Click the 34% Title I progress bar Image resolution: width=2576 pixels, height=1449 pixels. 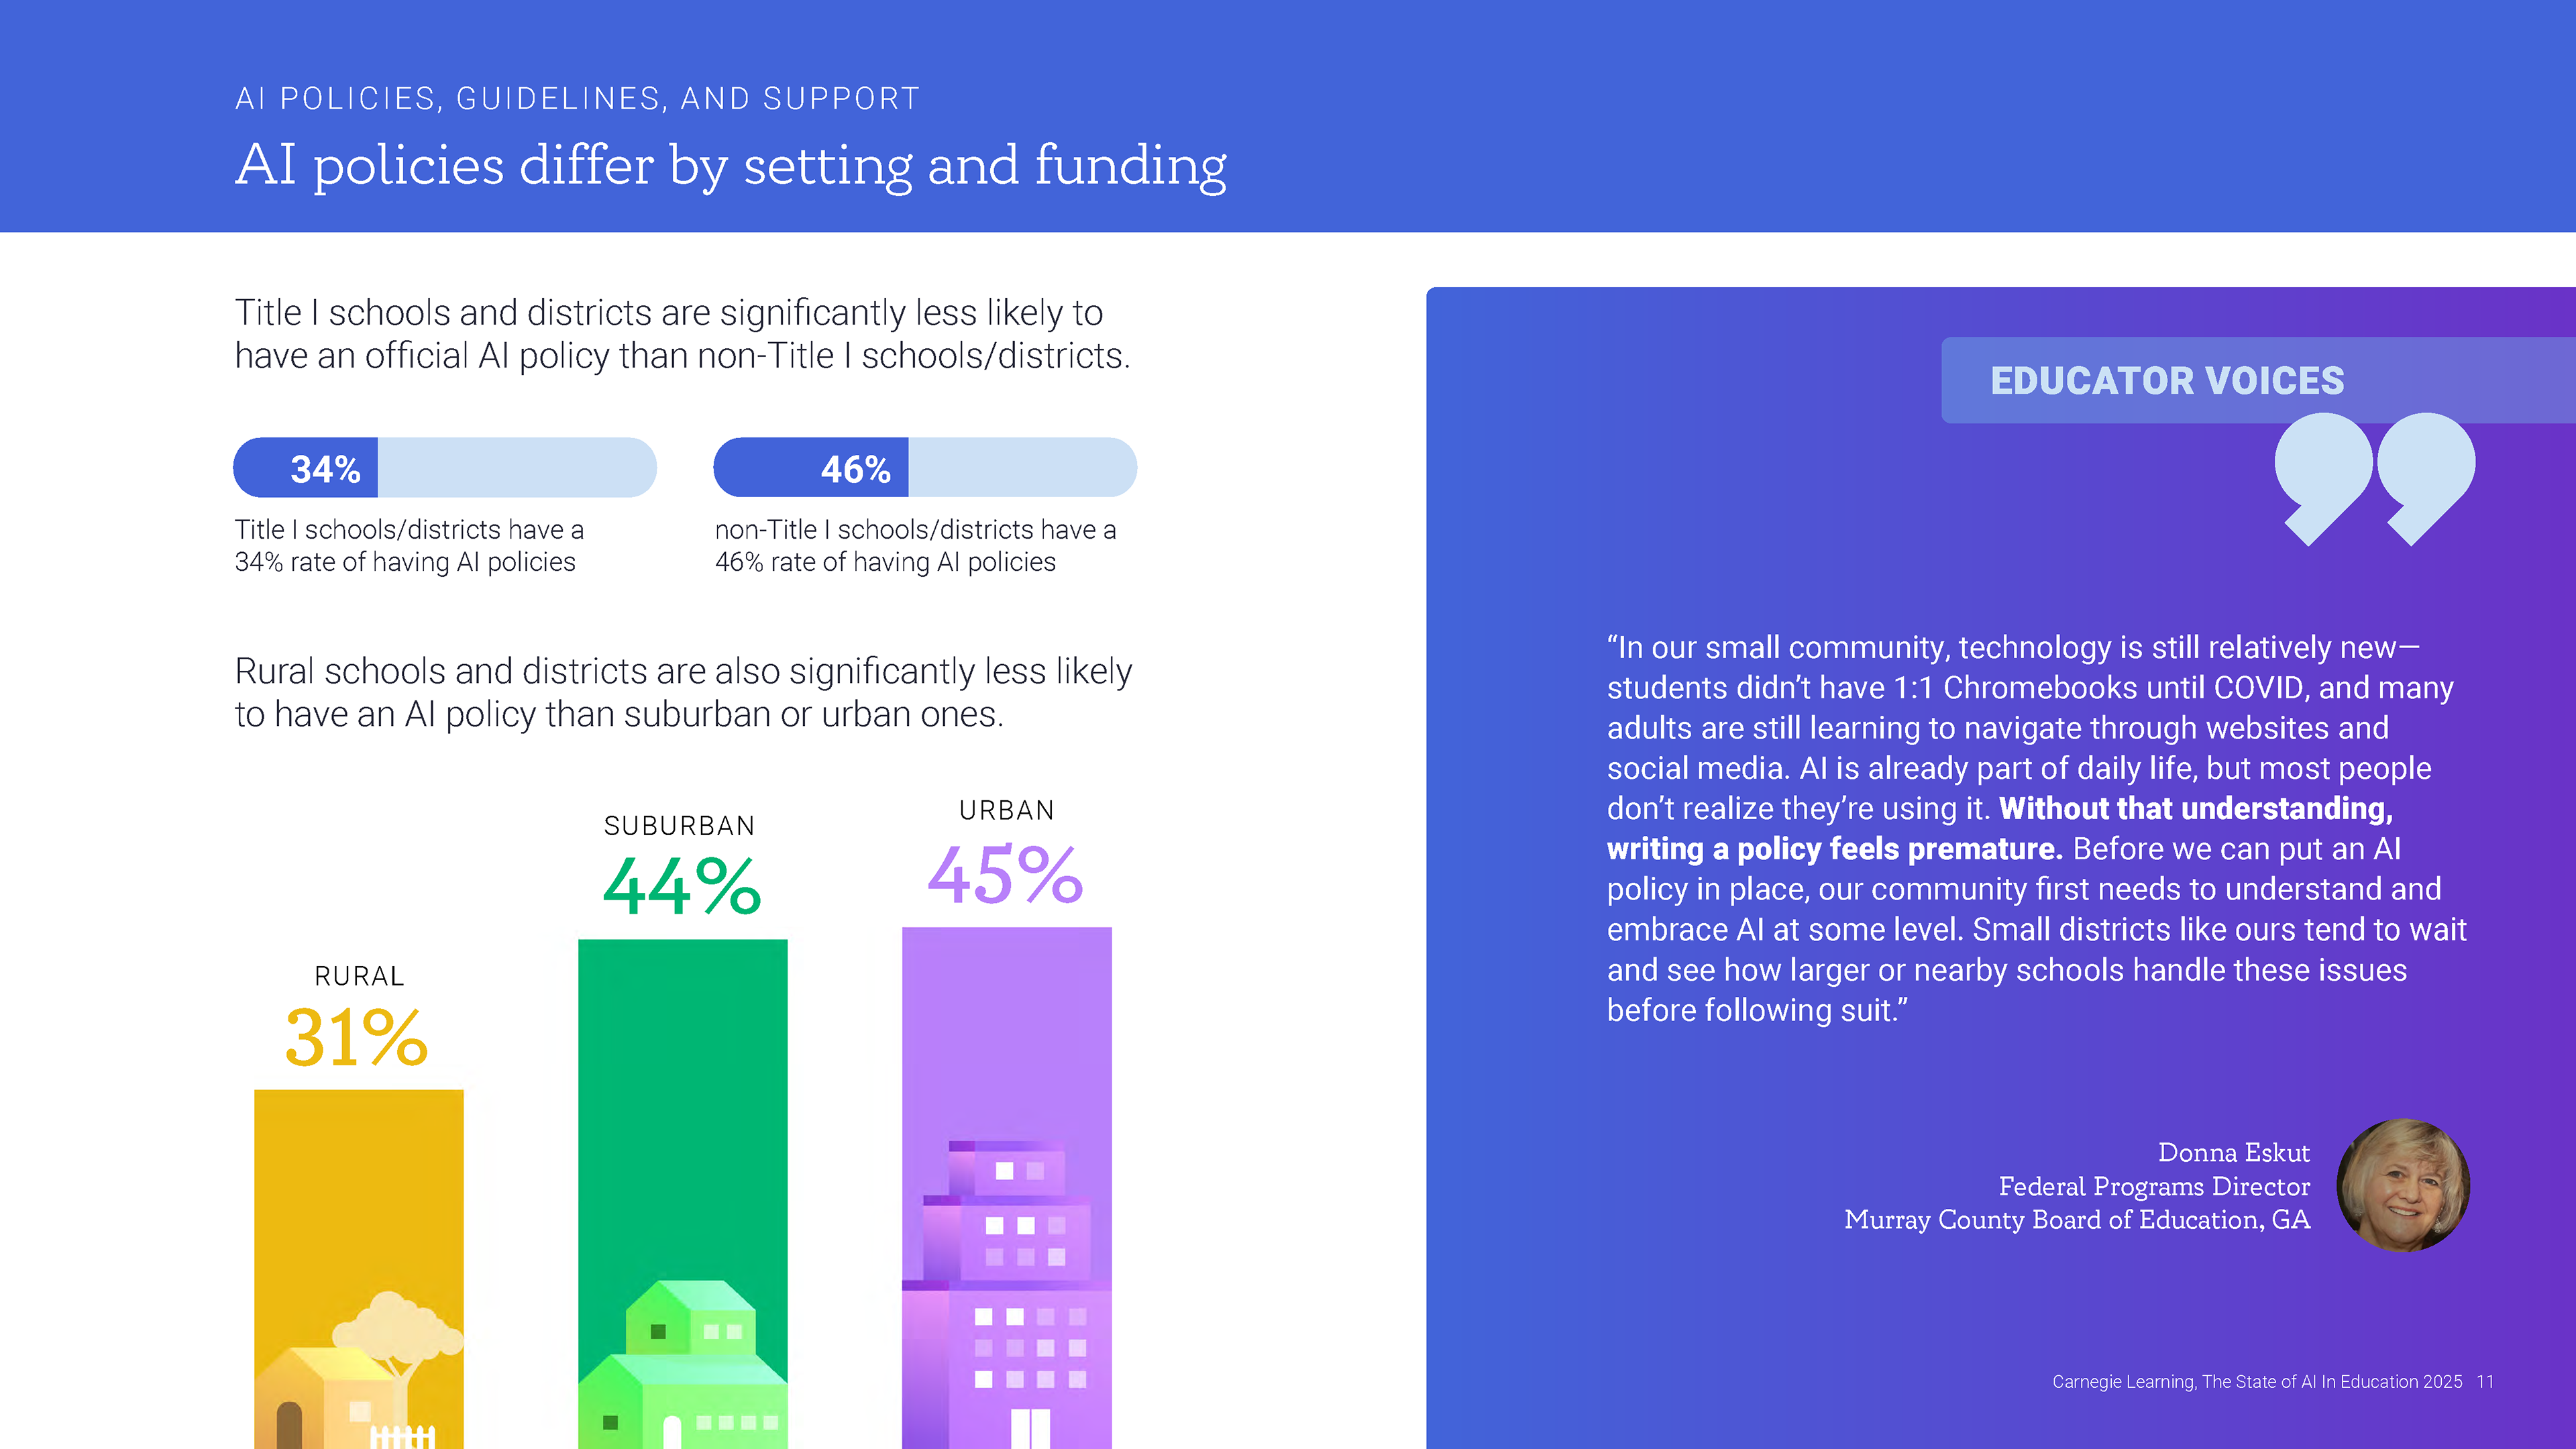coord(445,468)
